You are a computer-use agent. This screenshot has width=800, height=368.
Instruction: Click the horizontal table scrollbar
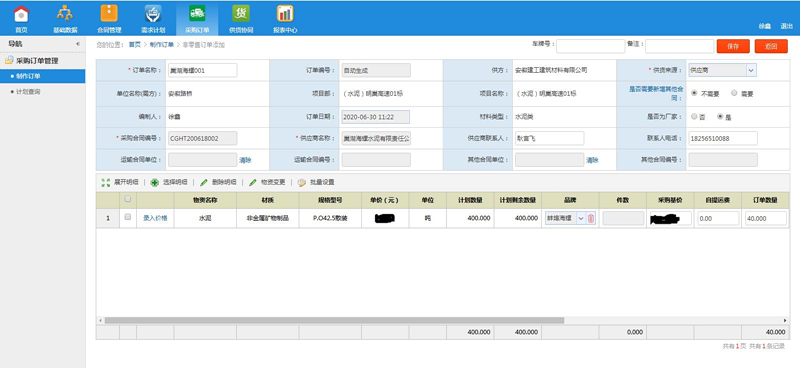(x=334, y=321)
